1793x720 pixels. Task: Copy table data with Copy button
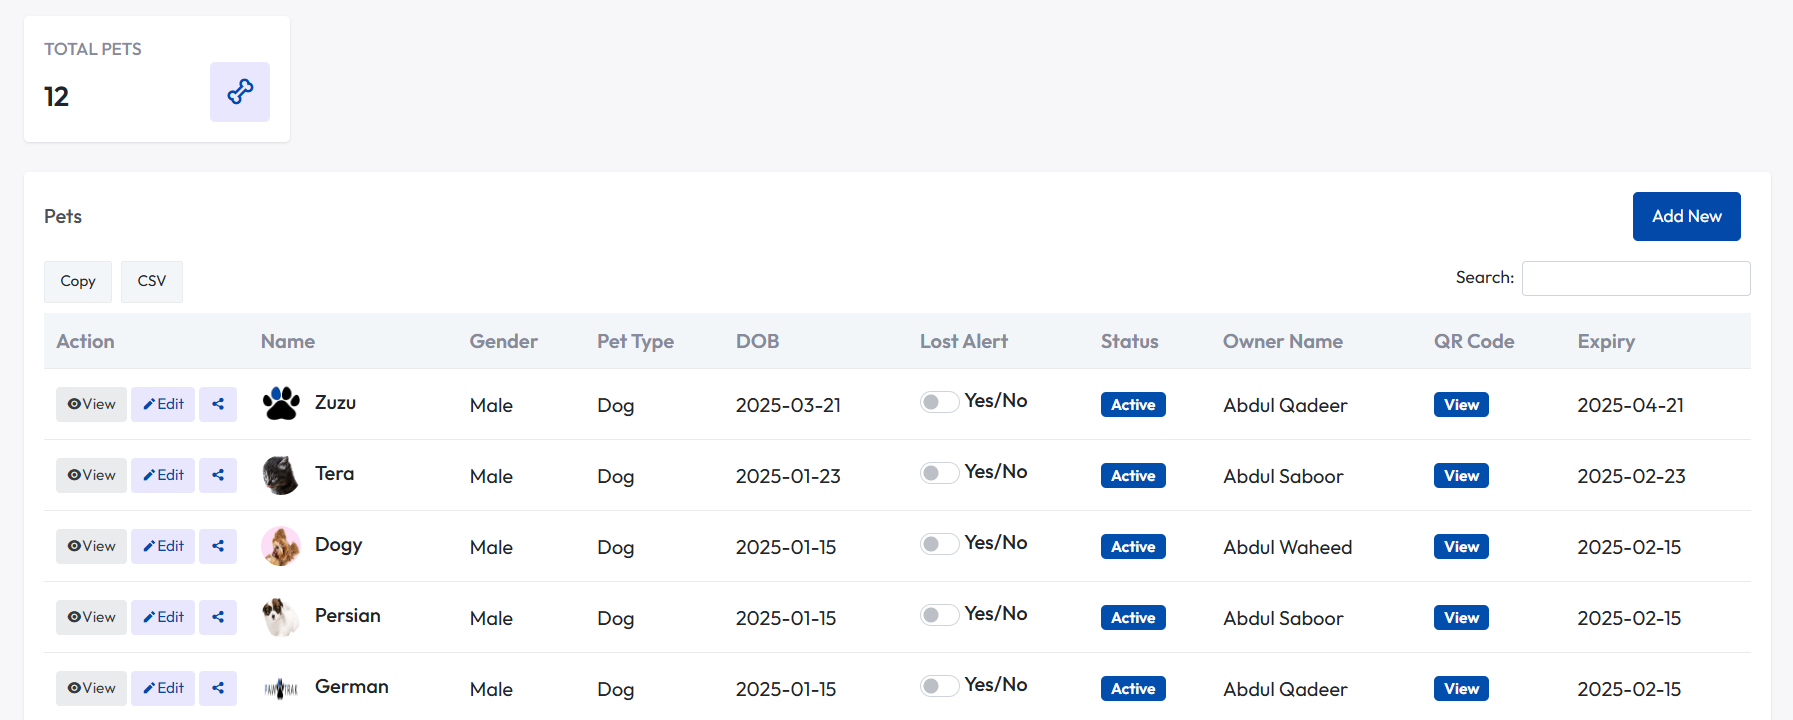[x=78, y=281]
